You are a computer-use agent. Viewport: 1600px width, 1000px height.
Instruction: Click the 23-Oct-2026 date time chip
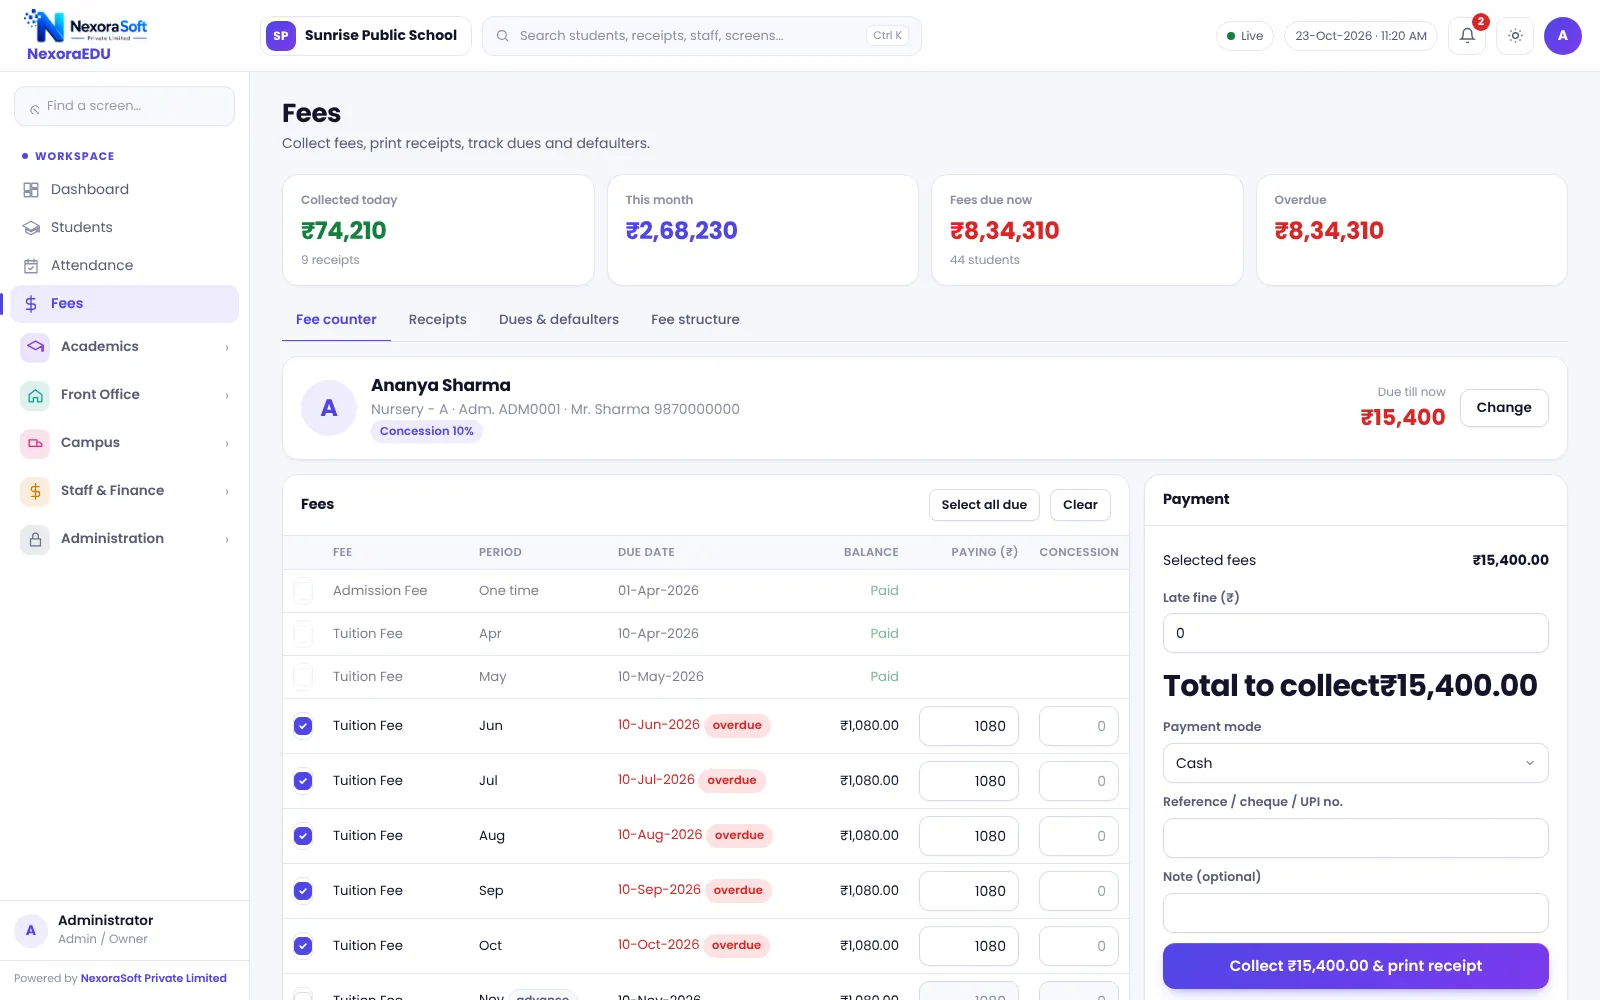click(1361, 36)
